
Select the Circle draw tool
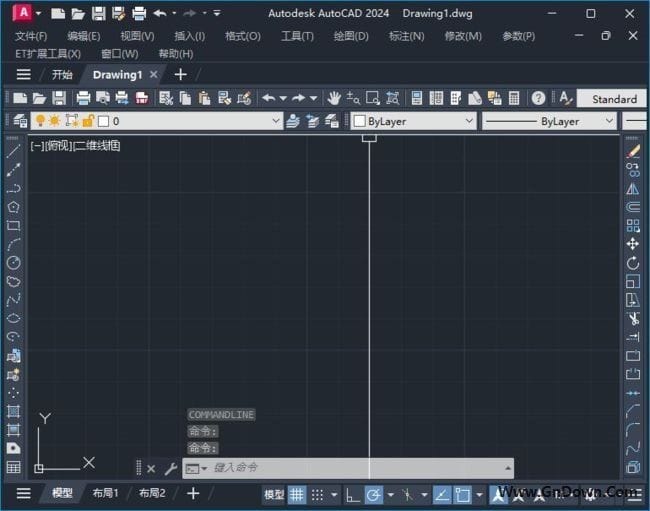coord(13,263)
